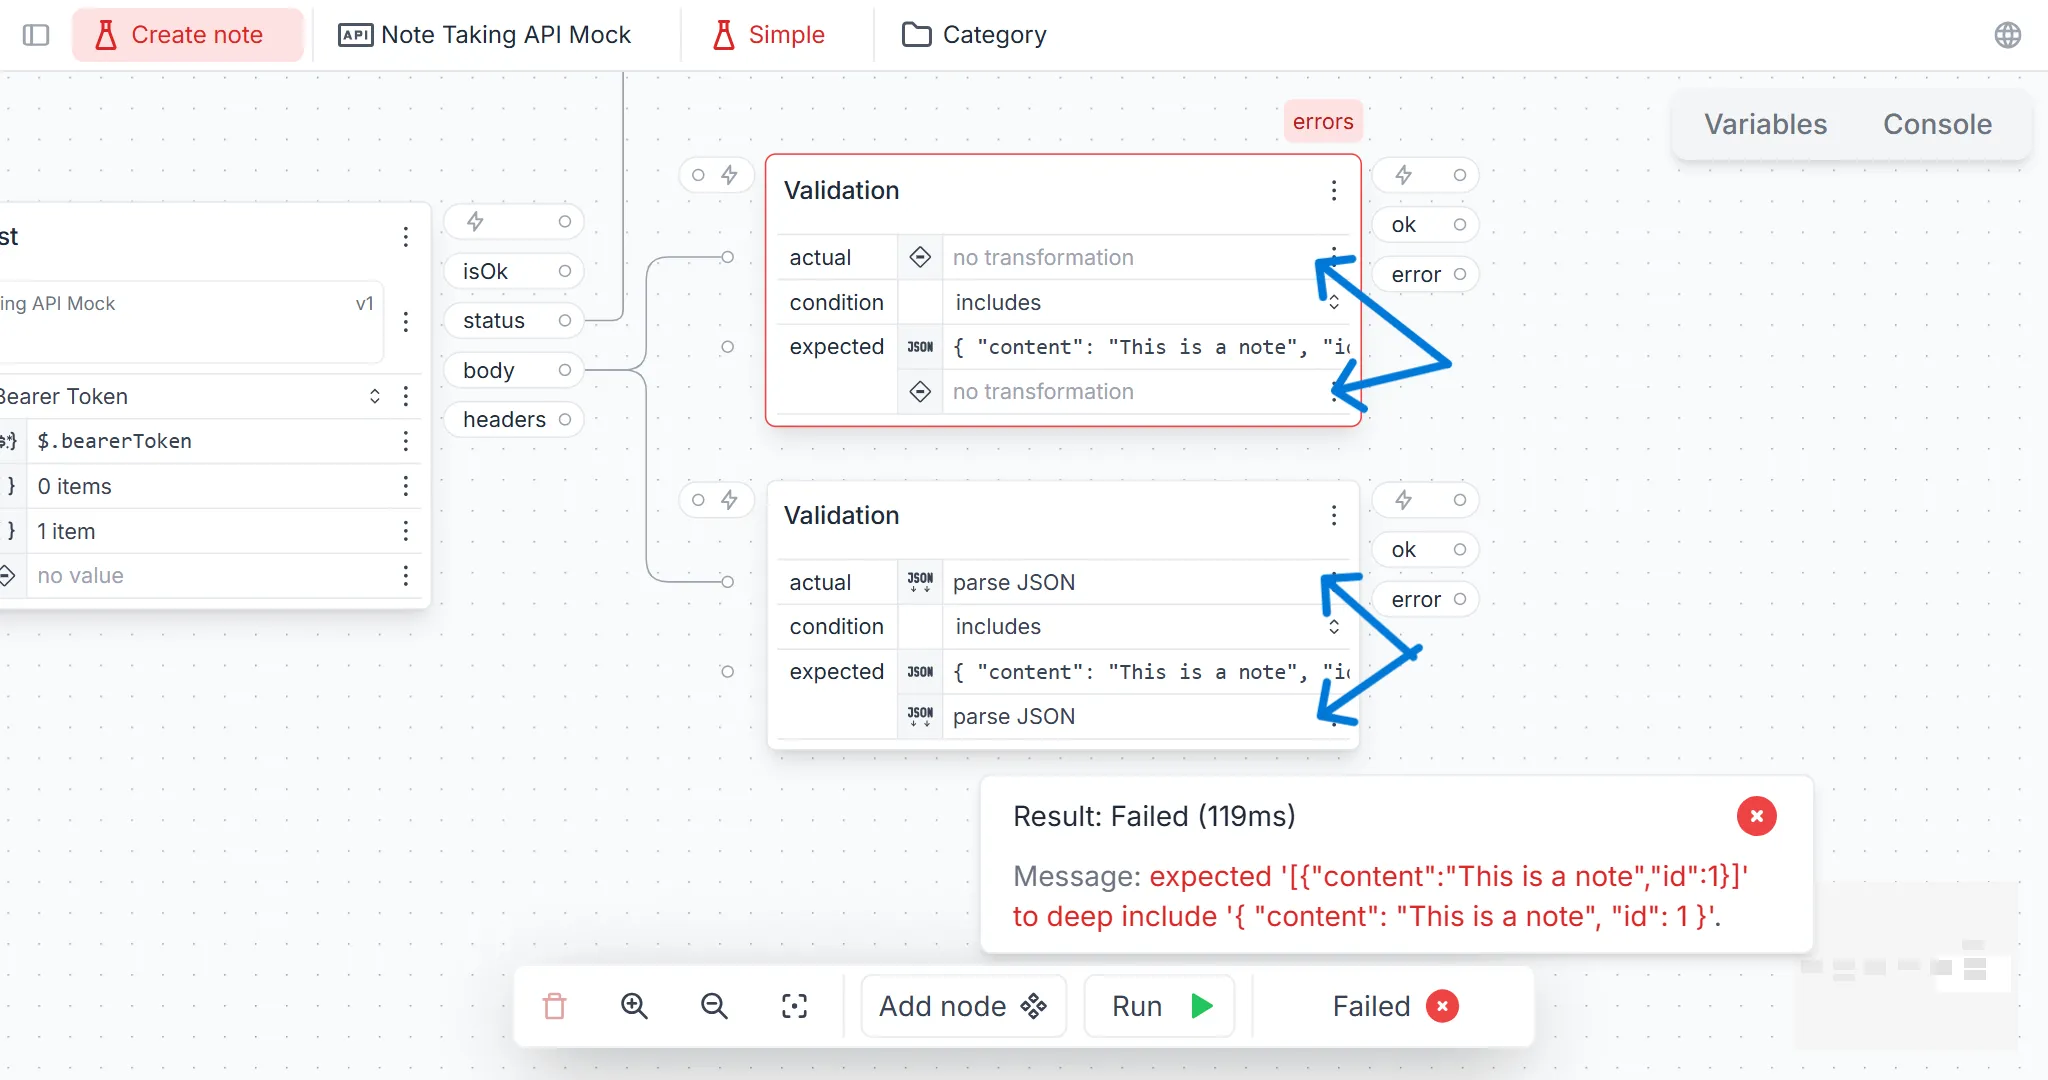The image size is (2048, 1080).
Task: Expand the condition dropdown on bottom Validation node
Action: point(1331,626)
